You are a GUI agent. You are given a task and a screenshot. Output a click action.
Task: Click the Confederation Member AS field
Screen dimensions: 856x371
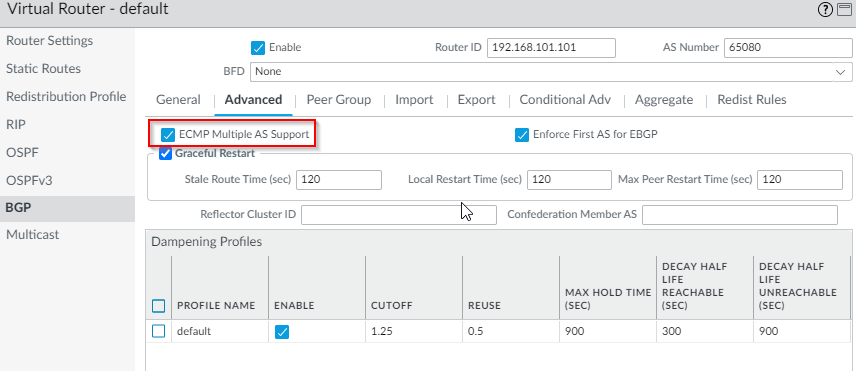740,215
